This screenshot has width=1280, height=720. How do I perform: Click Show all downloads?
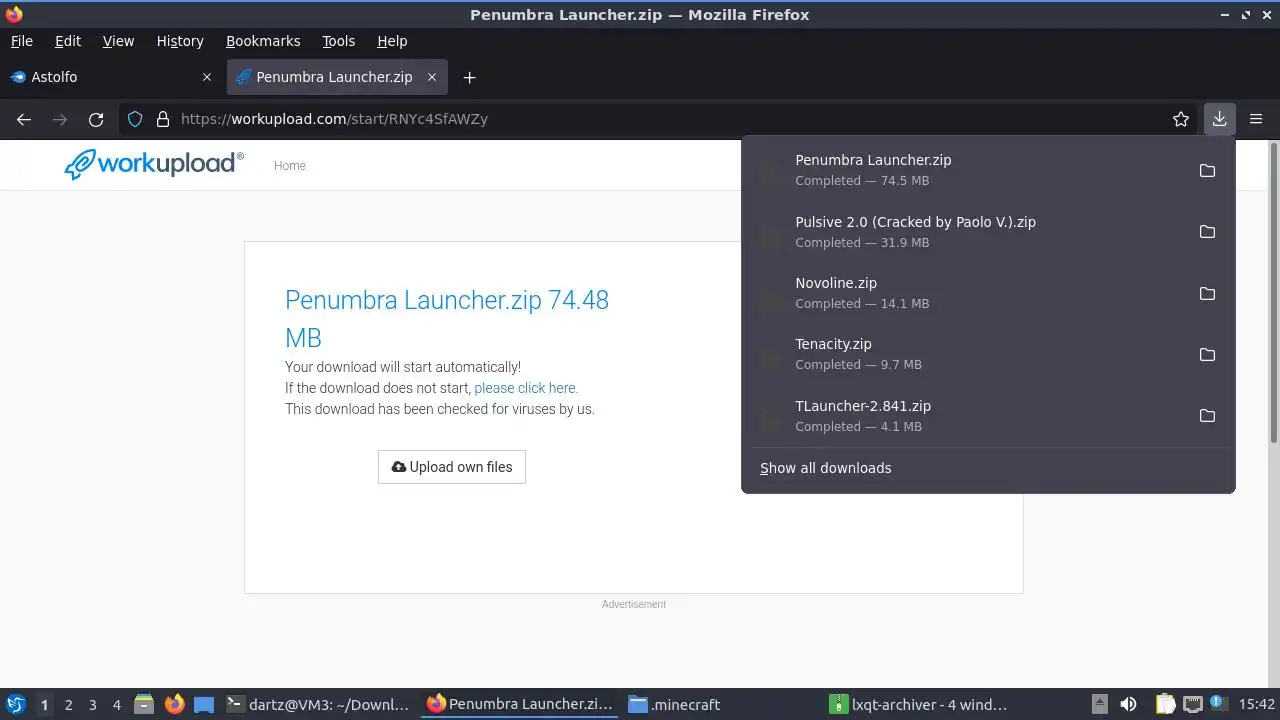pyautogui.click(x=826, y=468)
